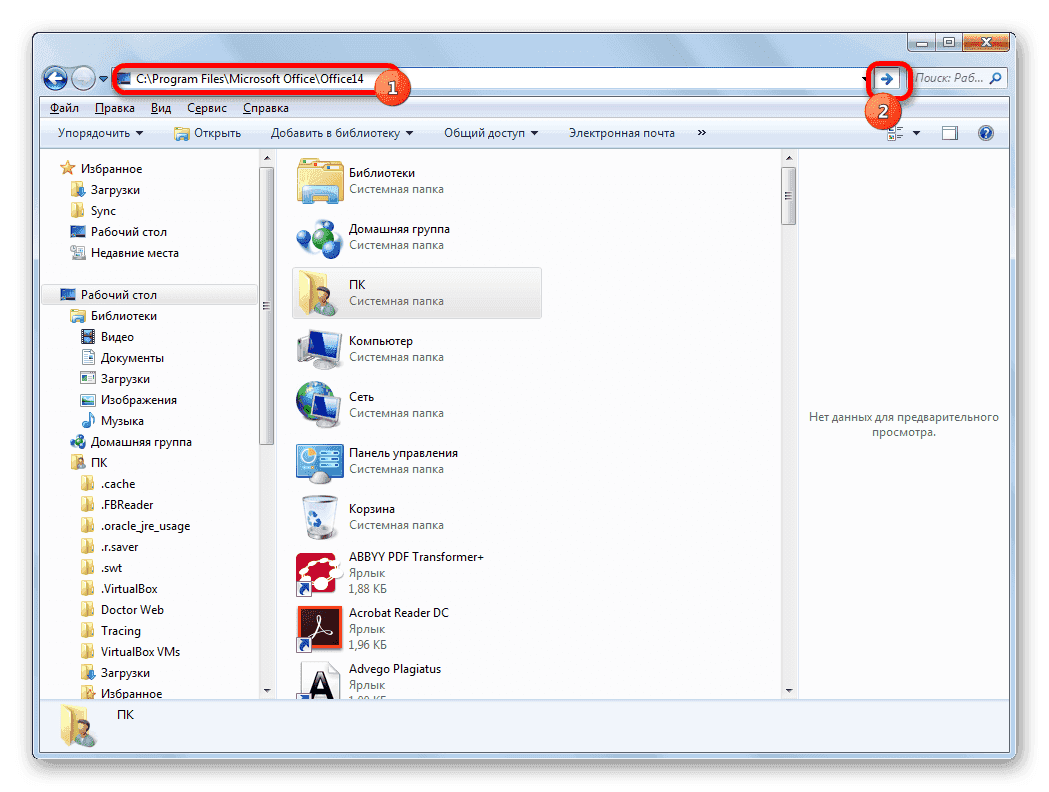Screen dimensions: 1049x792
Task: Click the search magnifier icon
Action: 995,78
